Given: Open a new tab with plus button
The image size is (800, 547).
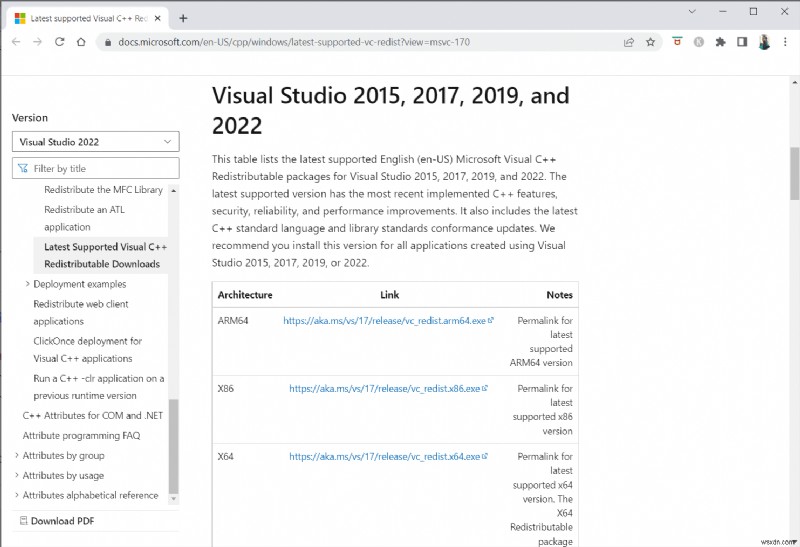Looking at the screenshot, I should click(183, 18).
